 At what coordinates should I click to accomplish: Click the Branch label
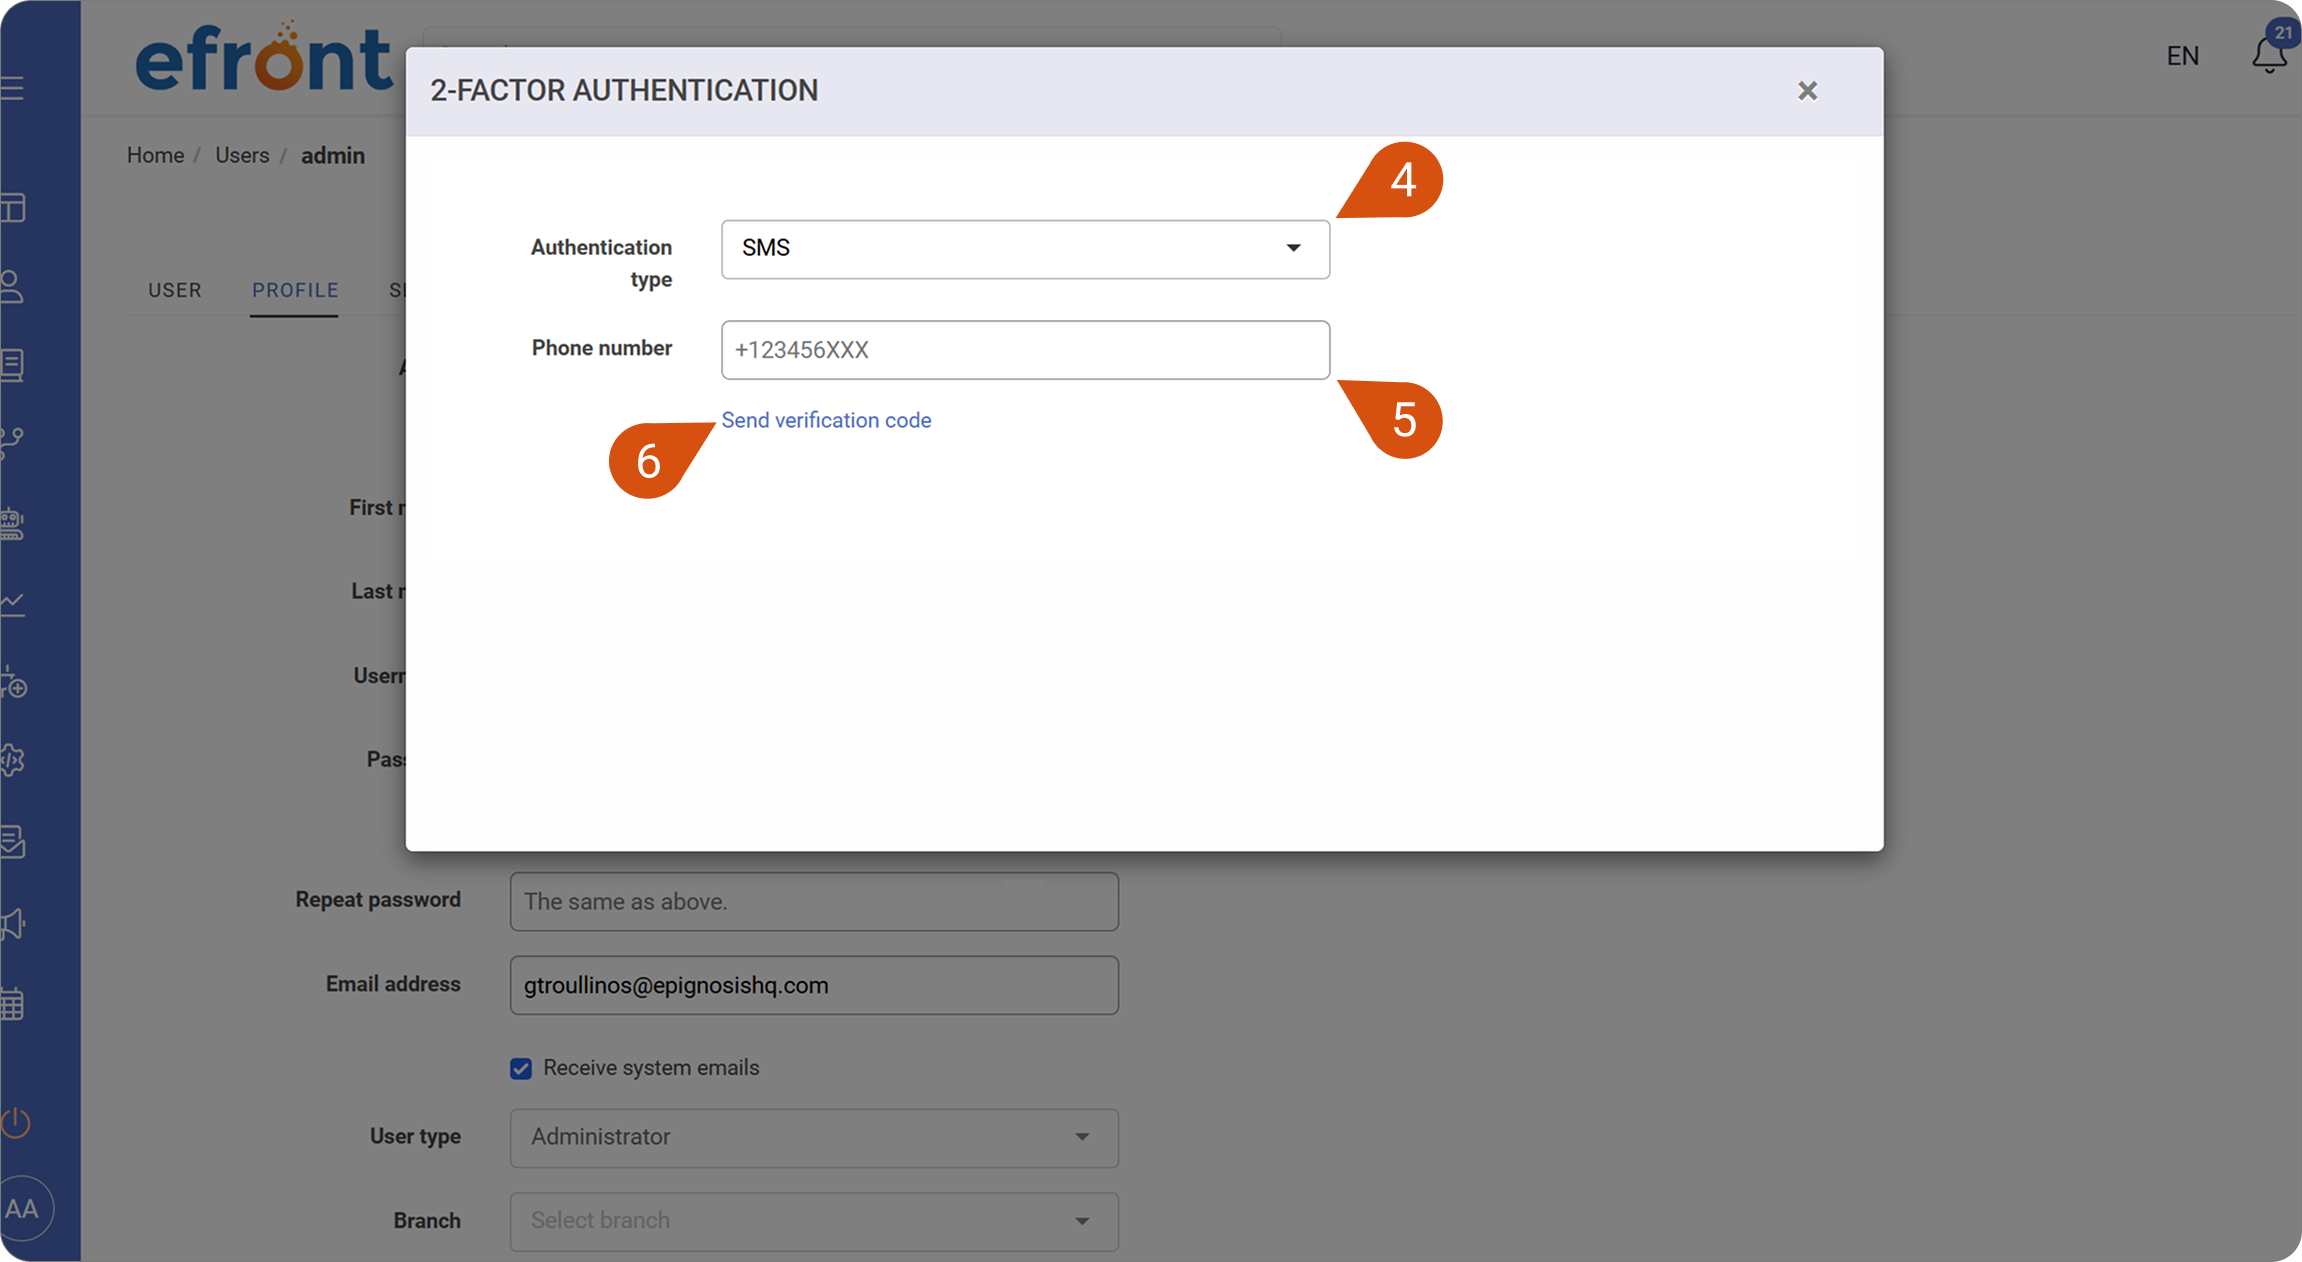[x=427, y=1221]
